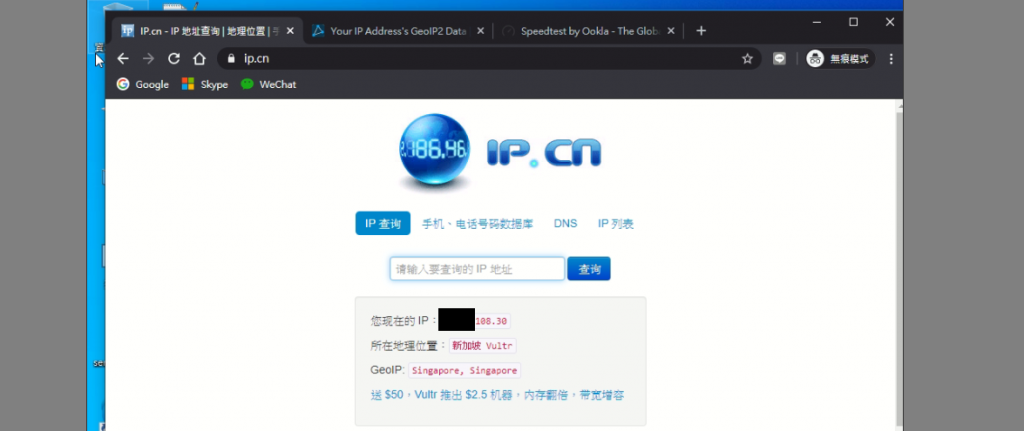Click the blue 查询 button
The width and height of the screenshot is (1024, 431).
tap(589, 268)
